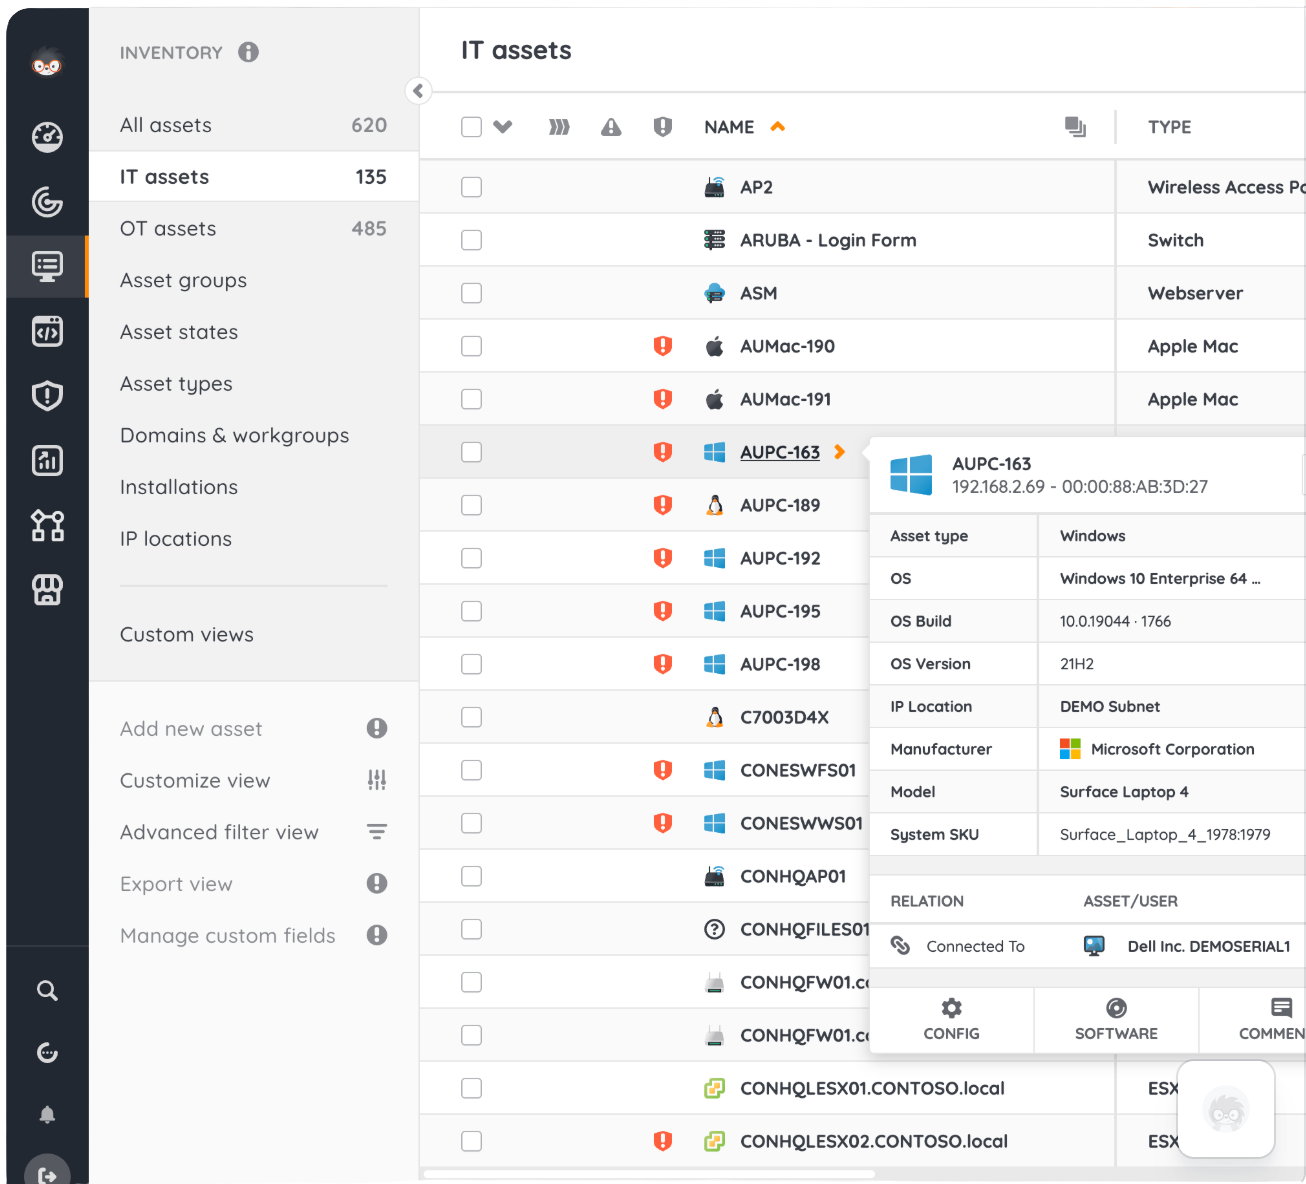The height and width of the screenshot is (1184, 1306).
Task: Open the selection dropdown arrow beside header checkbox
Action: [503, 127]
